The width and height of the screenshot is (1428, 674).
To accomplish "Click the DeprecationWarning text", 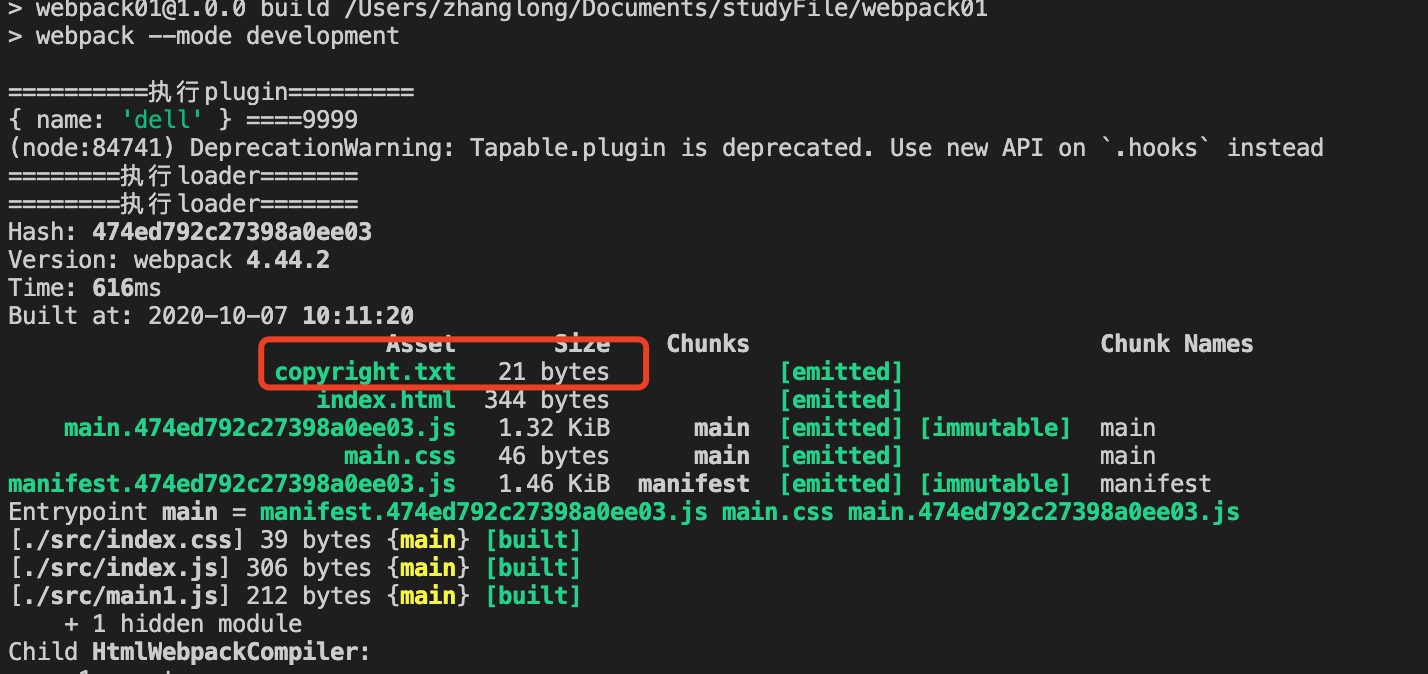I will (x=323, y=148).
